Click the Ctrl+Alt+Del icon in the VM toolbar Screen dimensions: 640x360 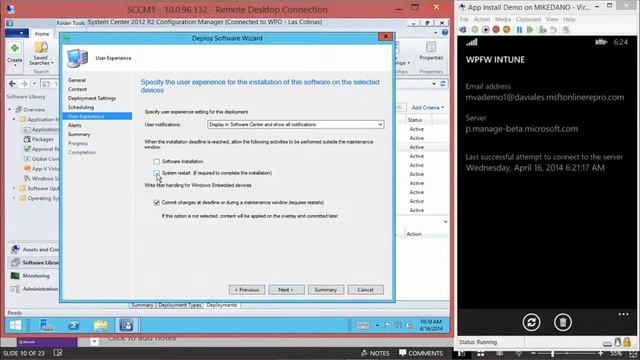[462, 30]
